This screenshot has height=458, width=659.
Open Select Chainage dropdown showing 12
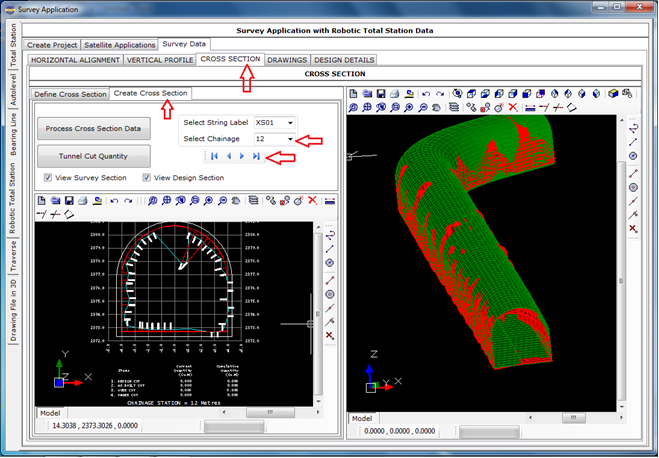click(274, 139)
